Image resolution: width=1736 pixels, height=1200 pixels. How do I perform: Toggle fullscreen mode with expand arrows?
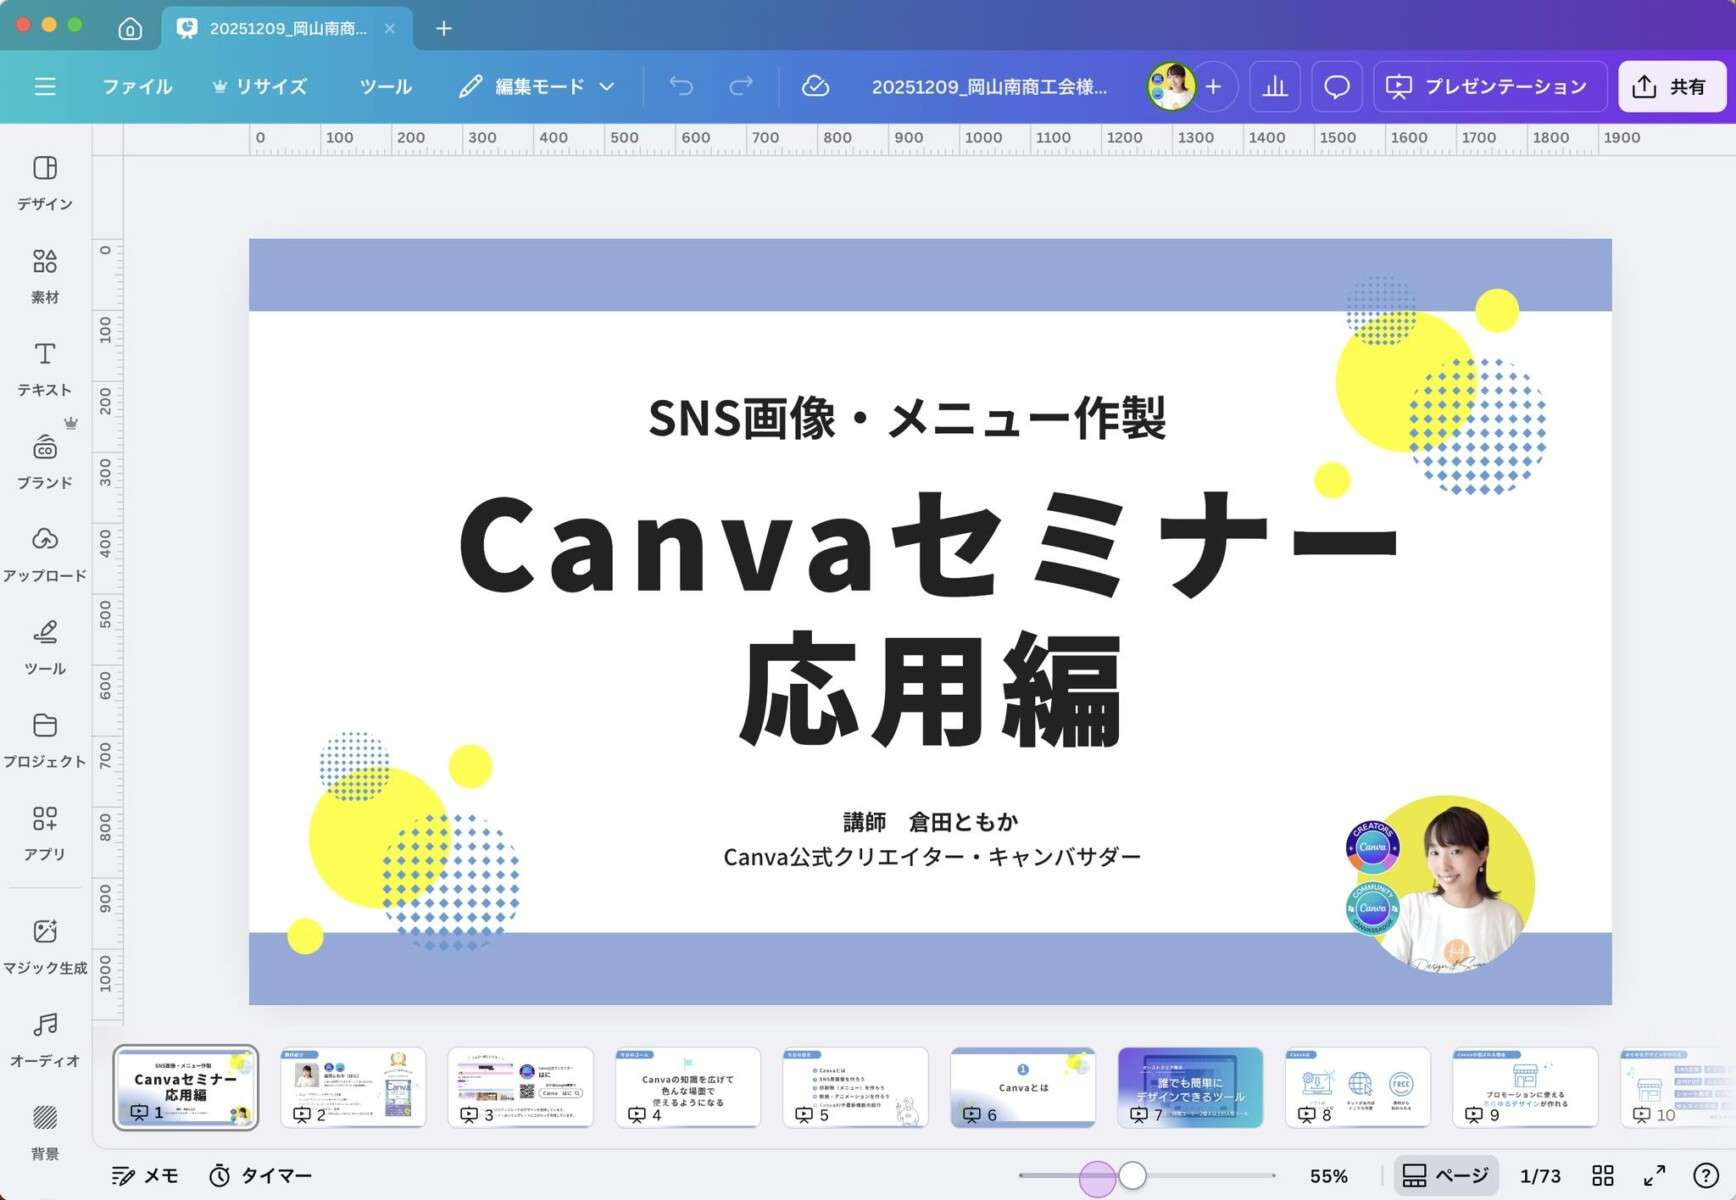pos(1655,1176)
